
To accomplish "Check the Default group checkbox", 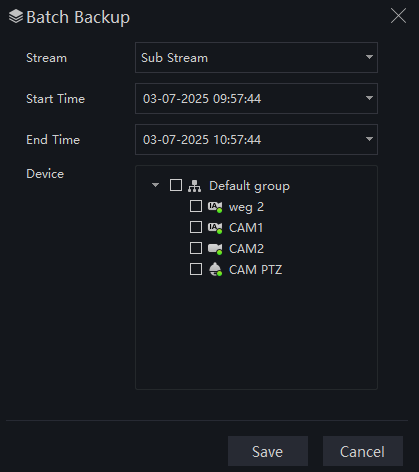I will (176, 185).
